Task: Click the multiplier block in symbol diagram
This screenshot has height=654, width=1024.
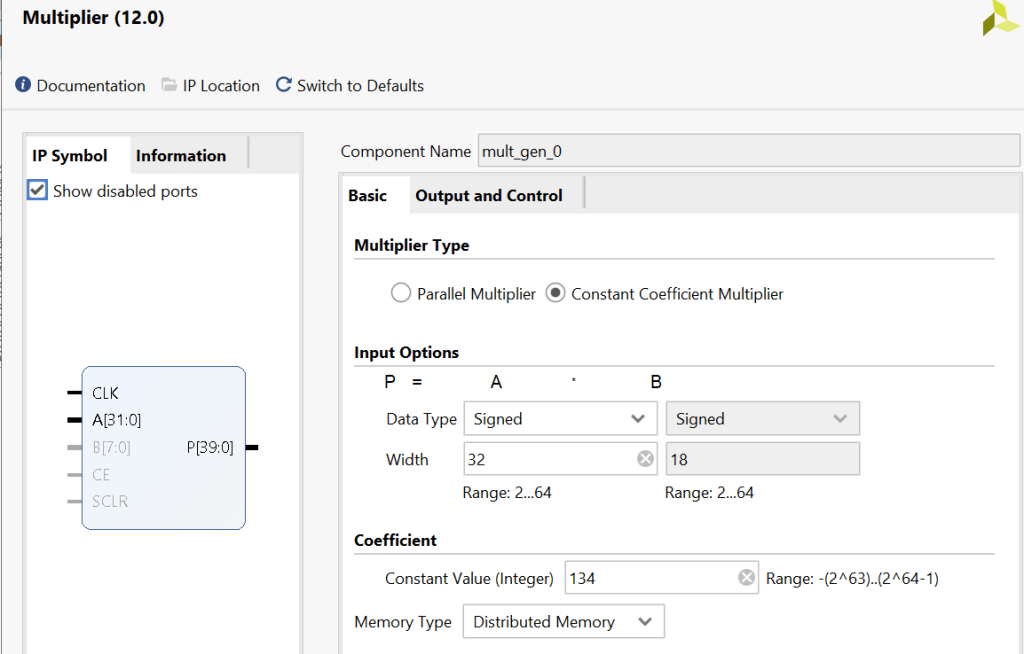Action: pyautogui.click(x=164, y=447)
